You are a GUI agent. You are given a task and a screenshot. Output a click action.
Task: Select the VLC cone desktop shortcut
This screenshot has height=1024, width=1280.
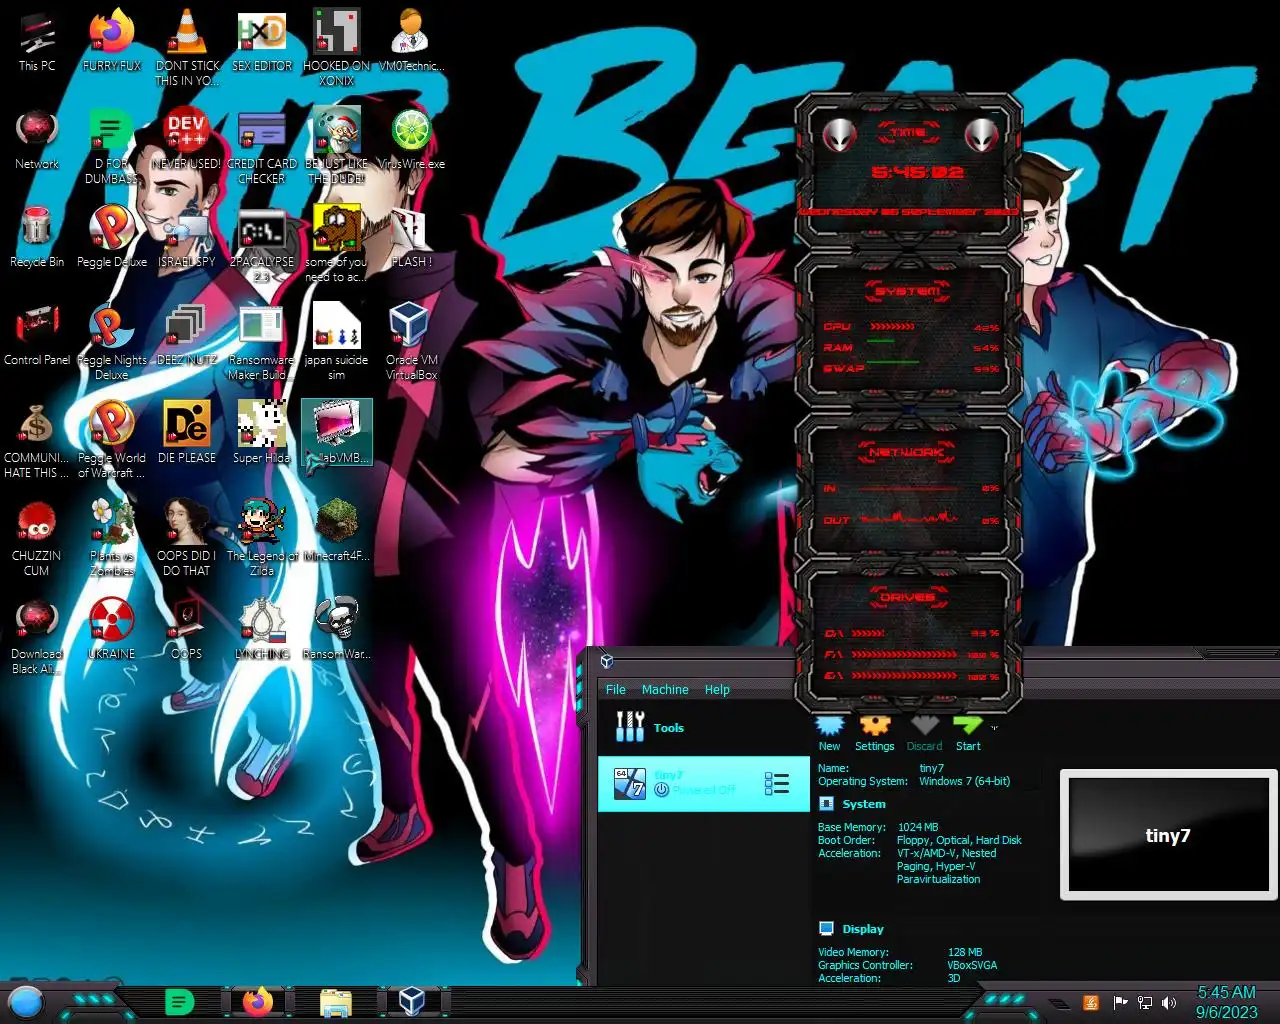click(187, 49)
